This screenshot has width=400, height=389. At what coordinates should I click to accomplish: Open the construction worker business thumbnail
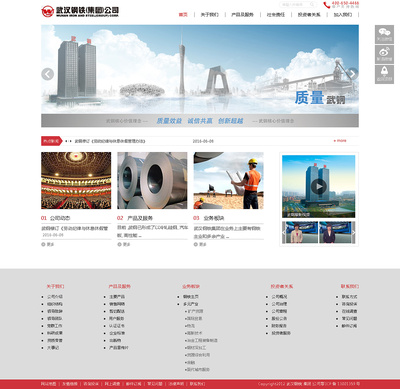coord(228,180)
